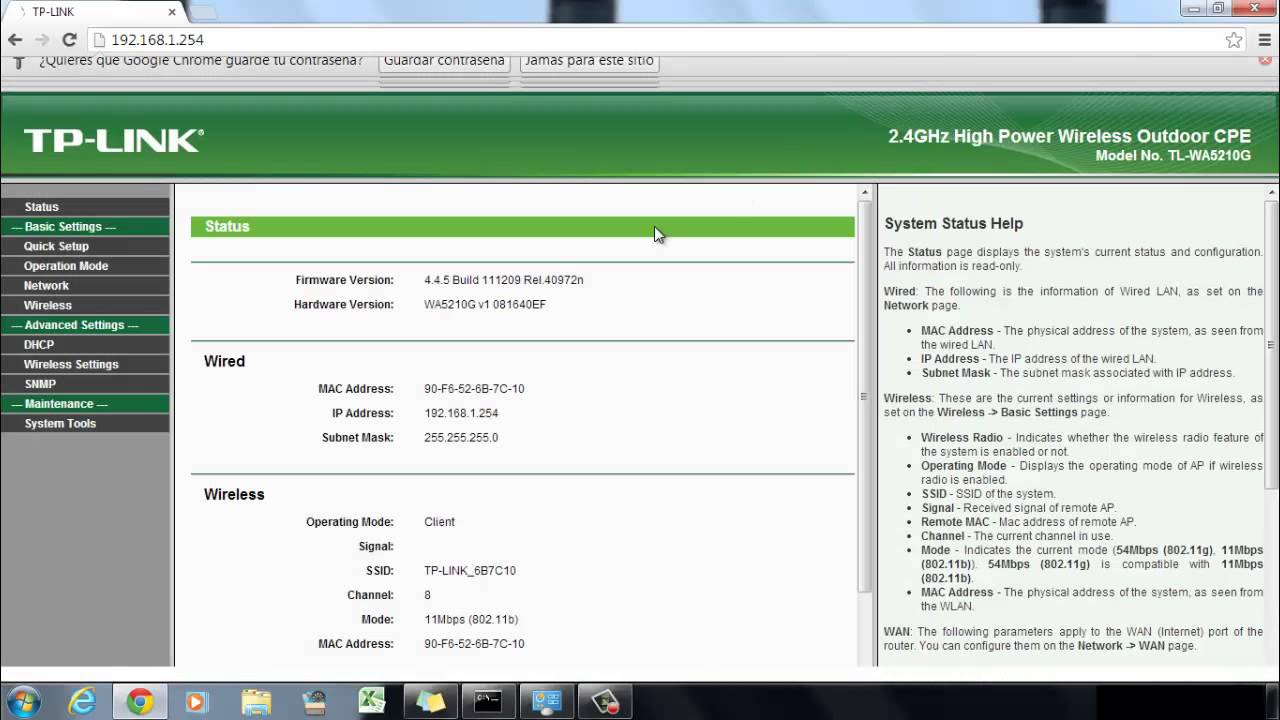
Task: Click the Jamás para este sitio button
Action: point(589,60)
